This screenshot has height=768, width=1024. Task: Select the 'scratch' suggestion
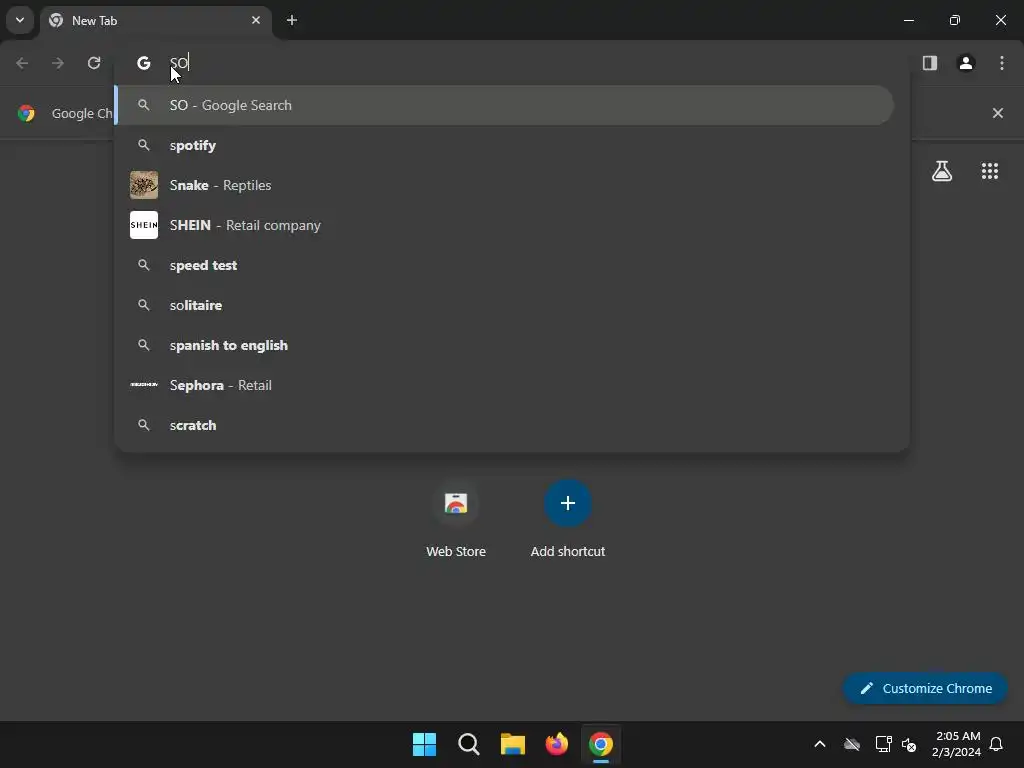click(x=512, y=425)
